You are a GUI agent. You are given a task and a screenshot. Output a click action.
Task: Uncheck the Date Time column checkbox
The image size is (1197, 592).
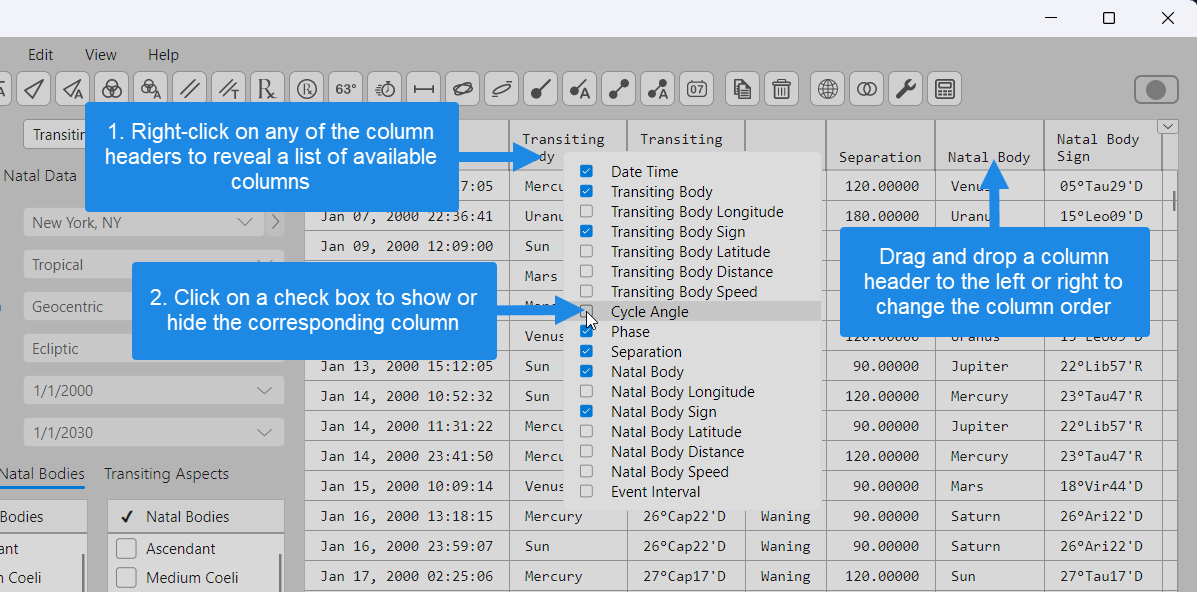586,171
